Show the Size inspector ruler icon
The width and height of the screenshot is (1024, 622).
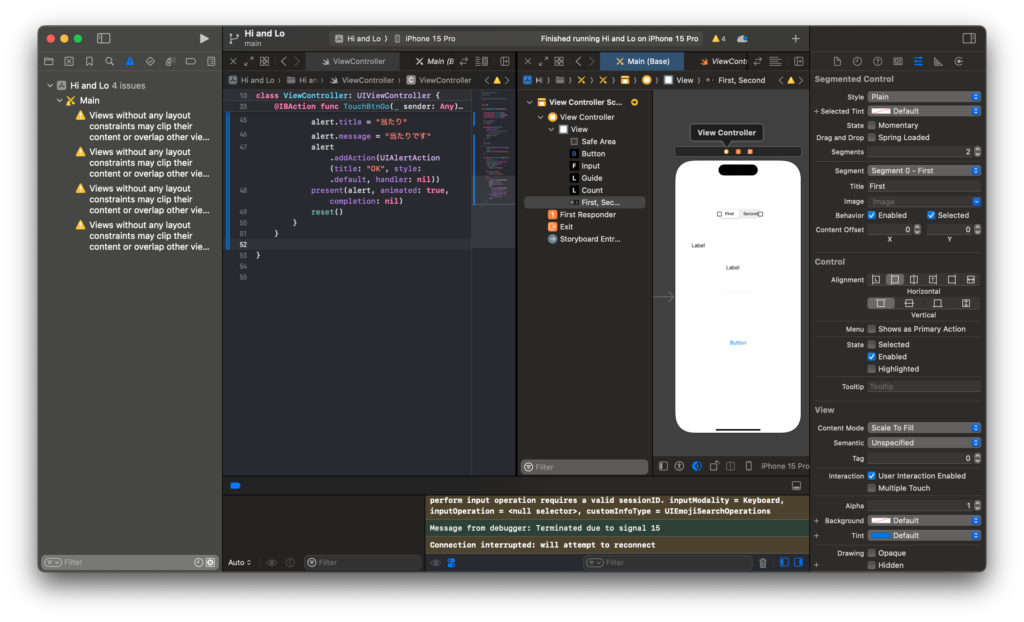pos(939,61)
